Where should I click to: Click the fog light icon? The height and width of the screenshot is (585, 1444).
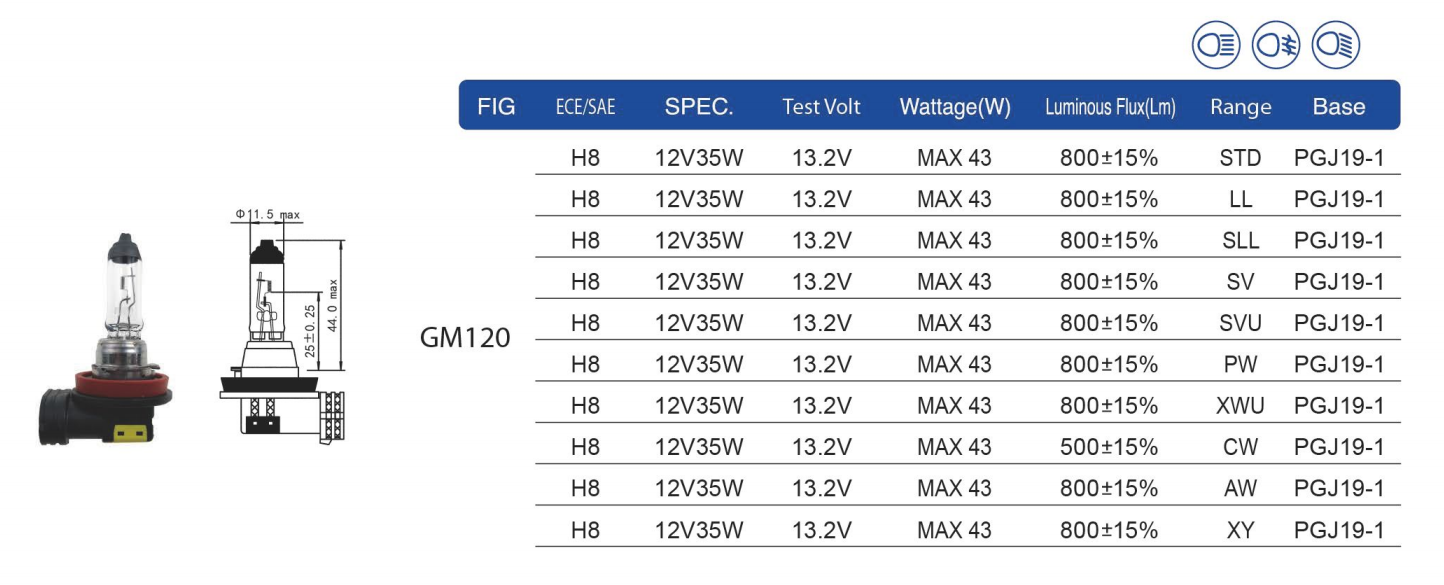click(x=1276, y=45)
